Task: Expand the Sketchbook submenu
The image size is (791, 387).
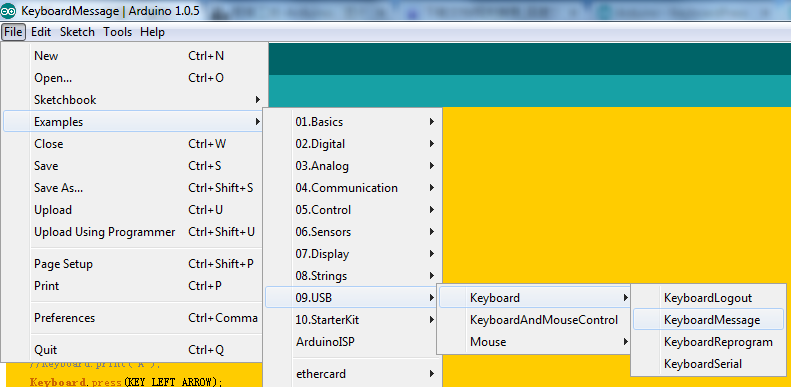Action: (x=133, y=100)
